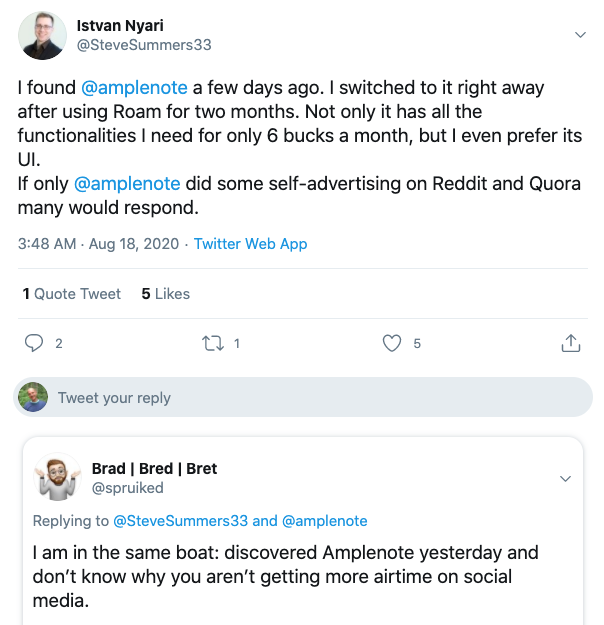Expand the main tweet options chevron

pyautogui.click(x=579, y=35)
